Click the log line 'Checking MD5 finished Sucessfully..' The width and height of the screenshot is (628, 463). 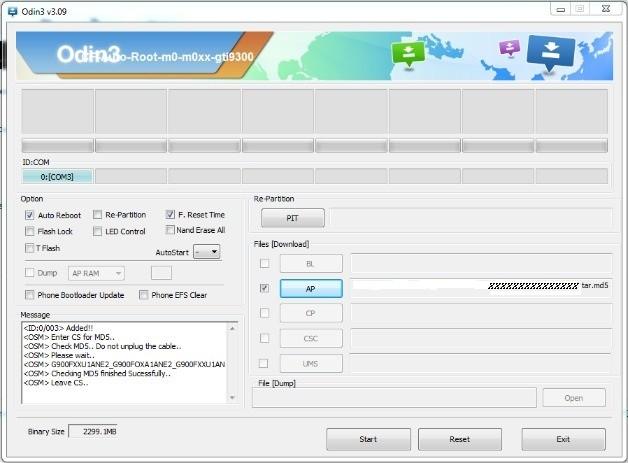pyautogui.click(x=97, y=373)
